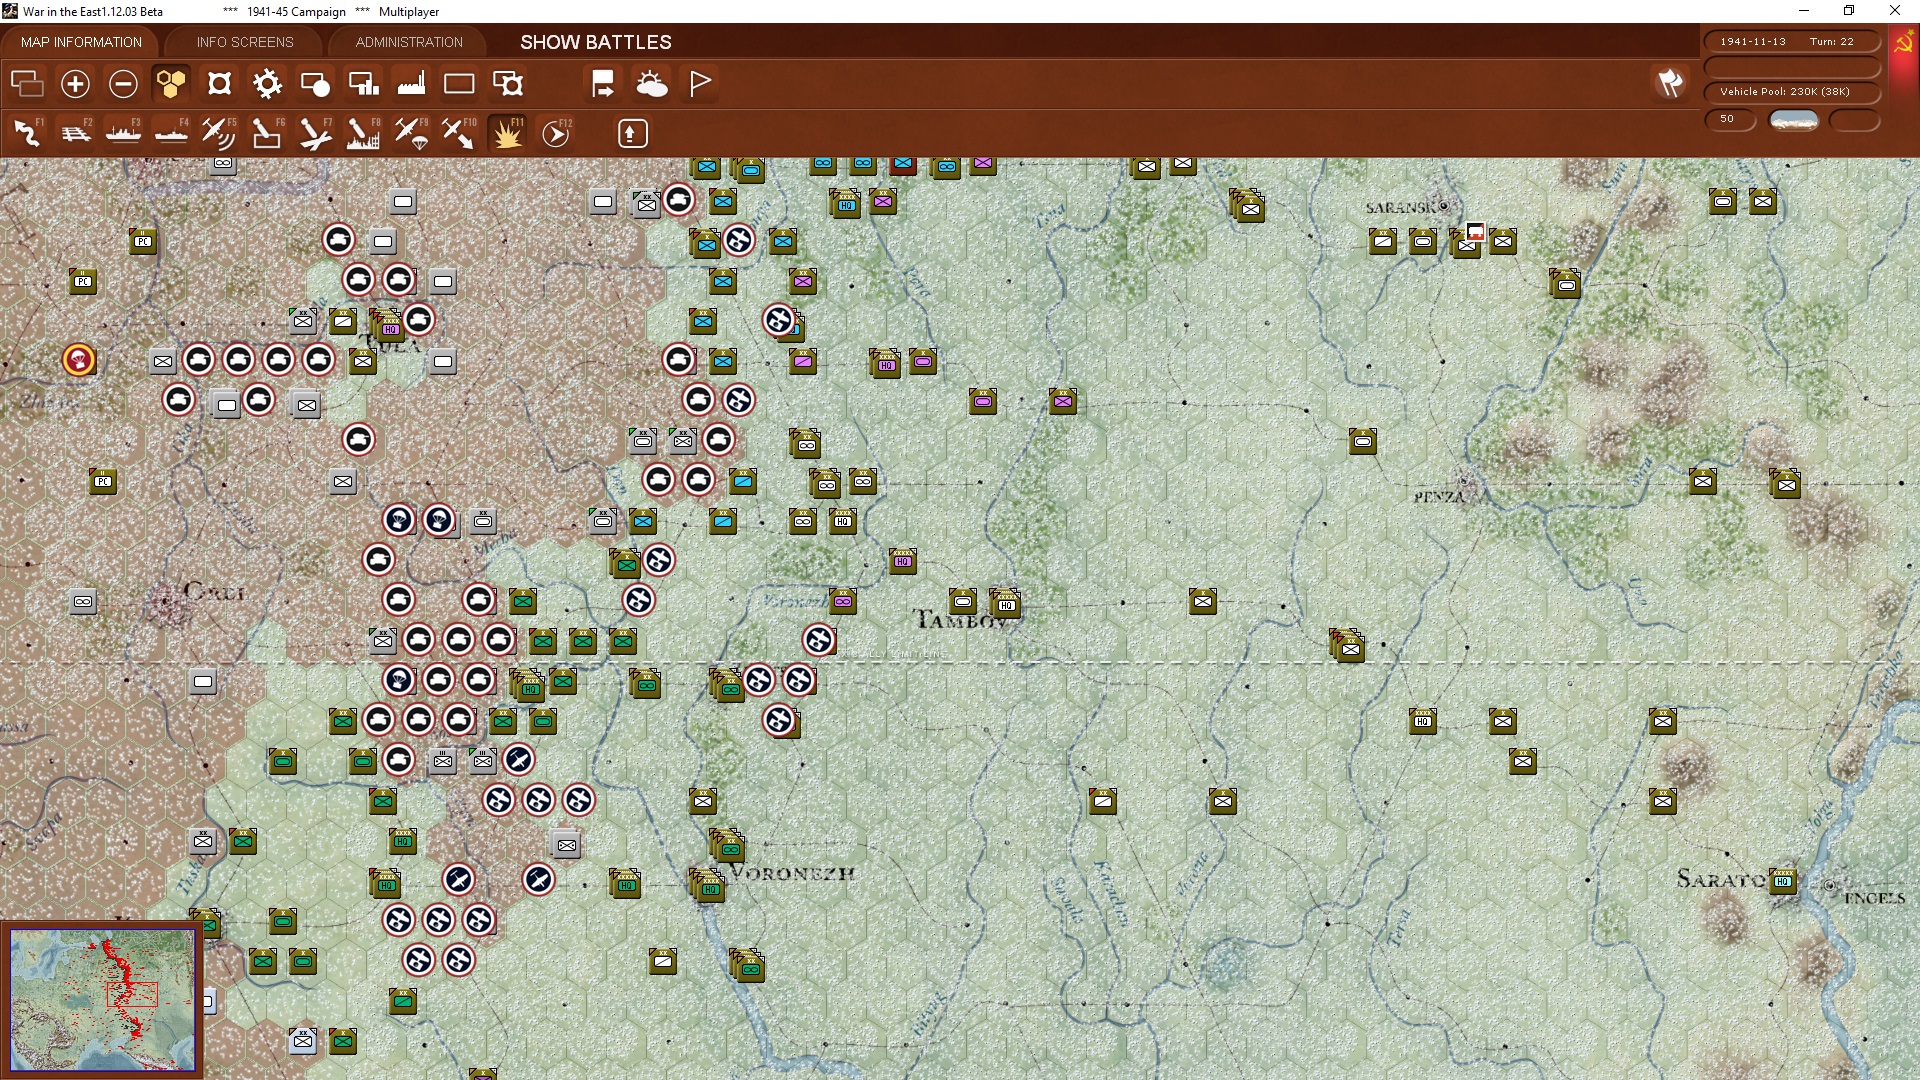The height and width of the screenshot is (1080, 1920).
Task: Select the bomb-on-box mode (F6)
Action: 267,133
